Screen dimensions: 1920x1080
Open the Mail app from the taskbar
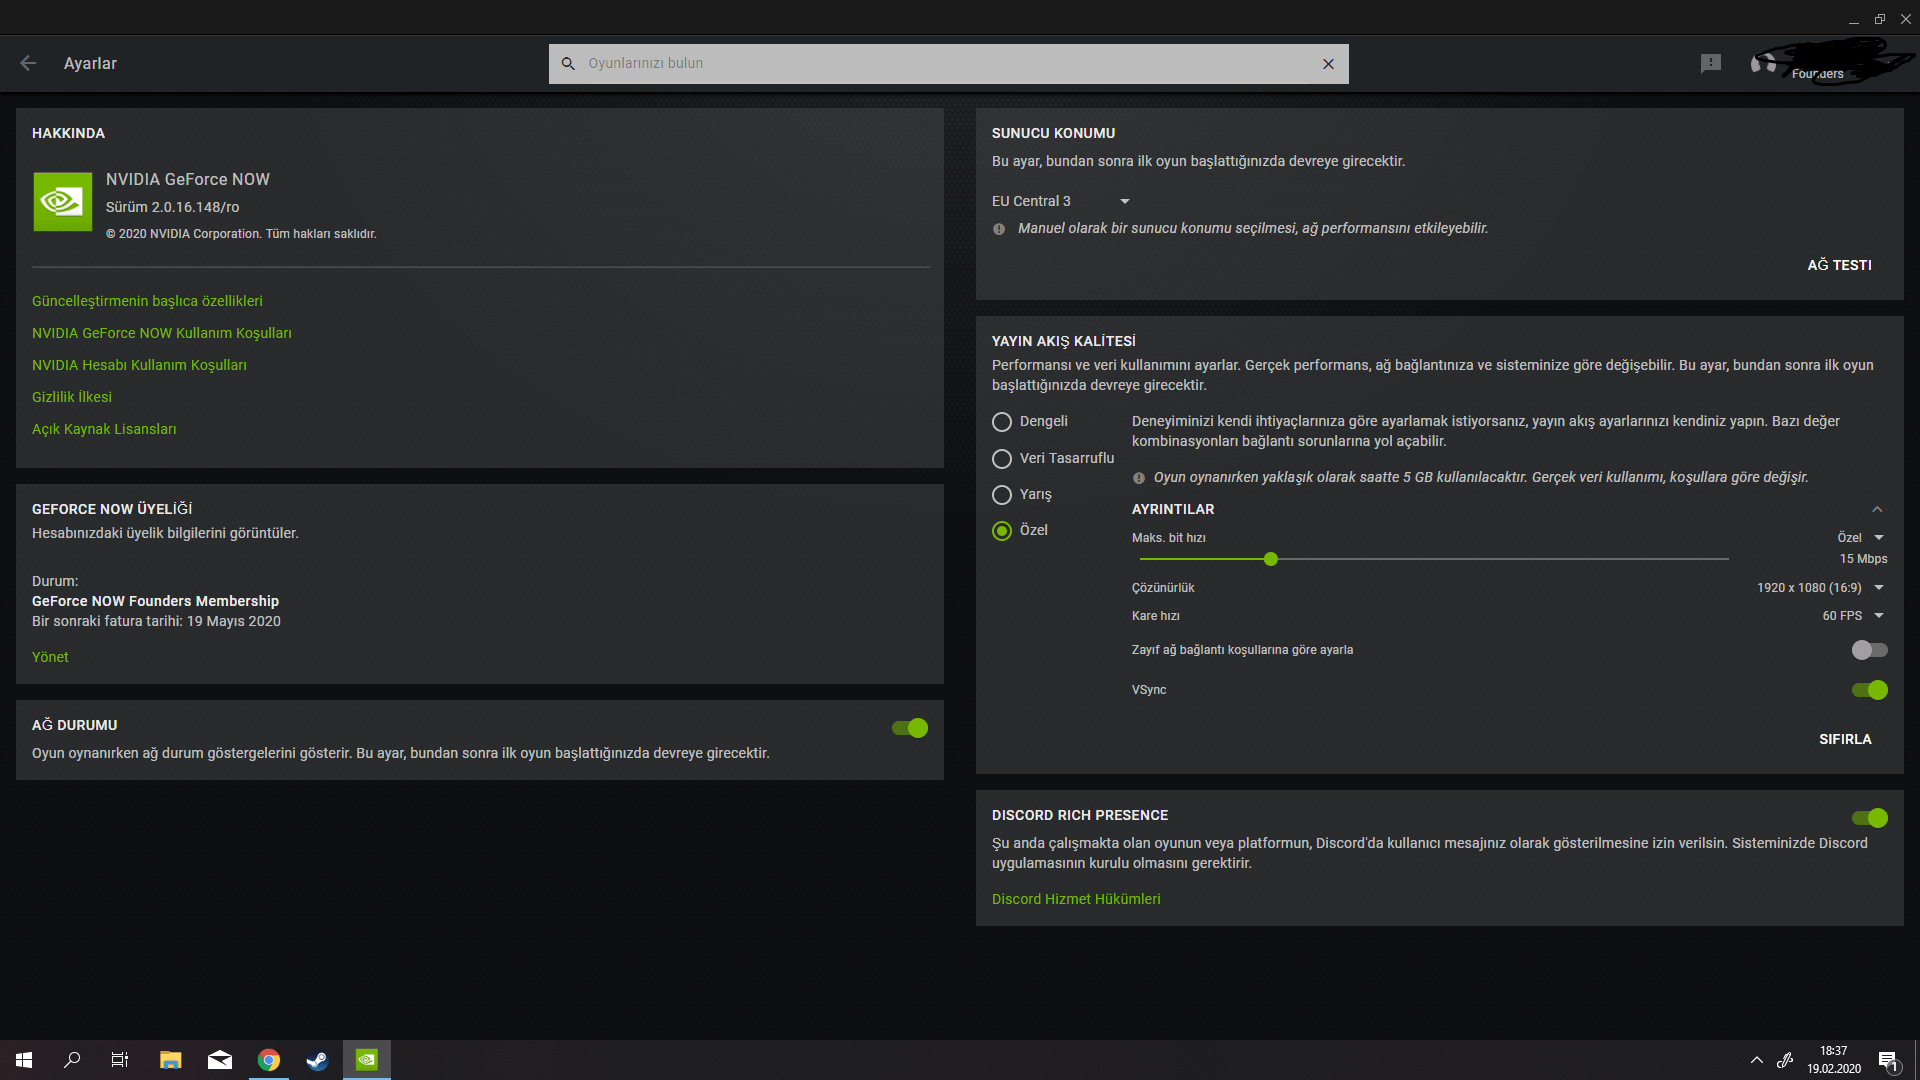219,1060
